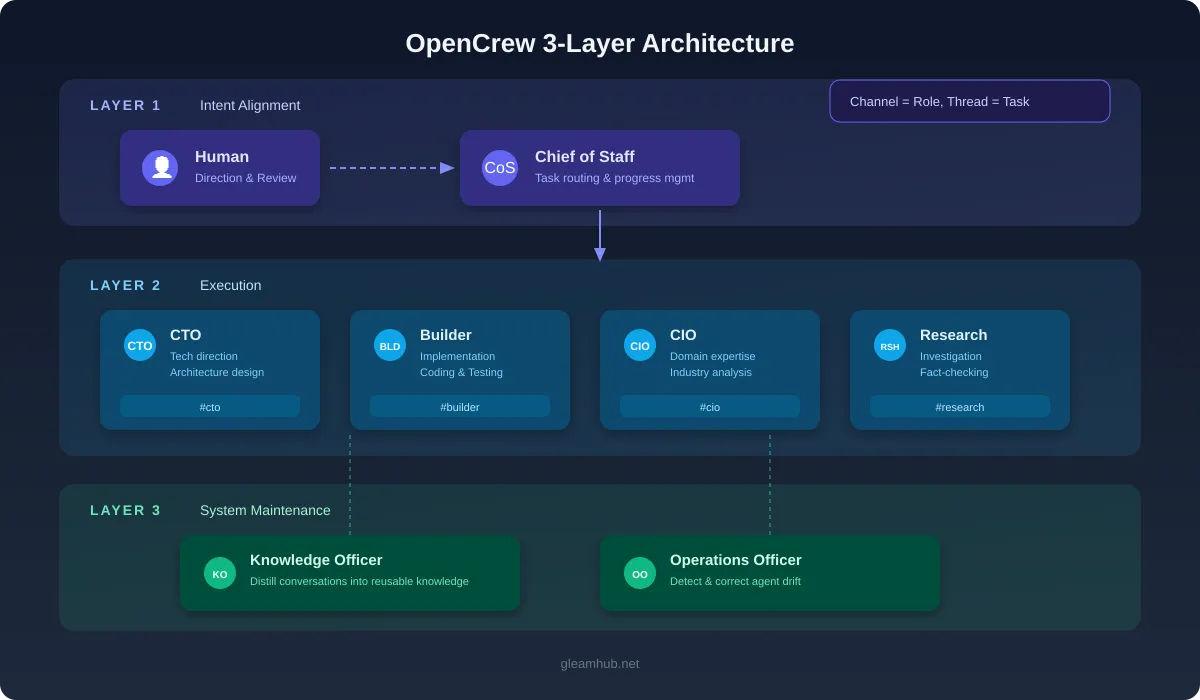Open the #builder channel pill
This screenshot has width=1200, height=700.
(460, 406)
